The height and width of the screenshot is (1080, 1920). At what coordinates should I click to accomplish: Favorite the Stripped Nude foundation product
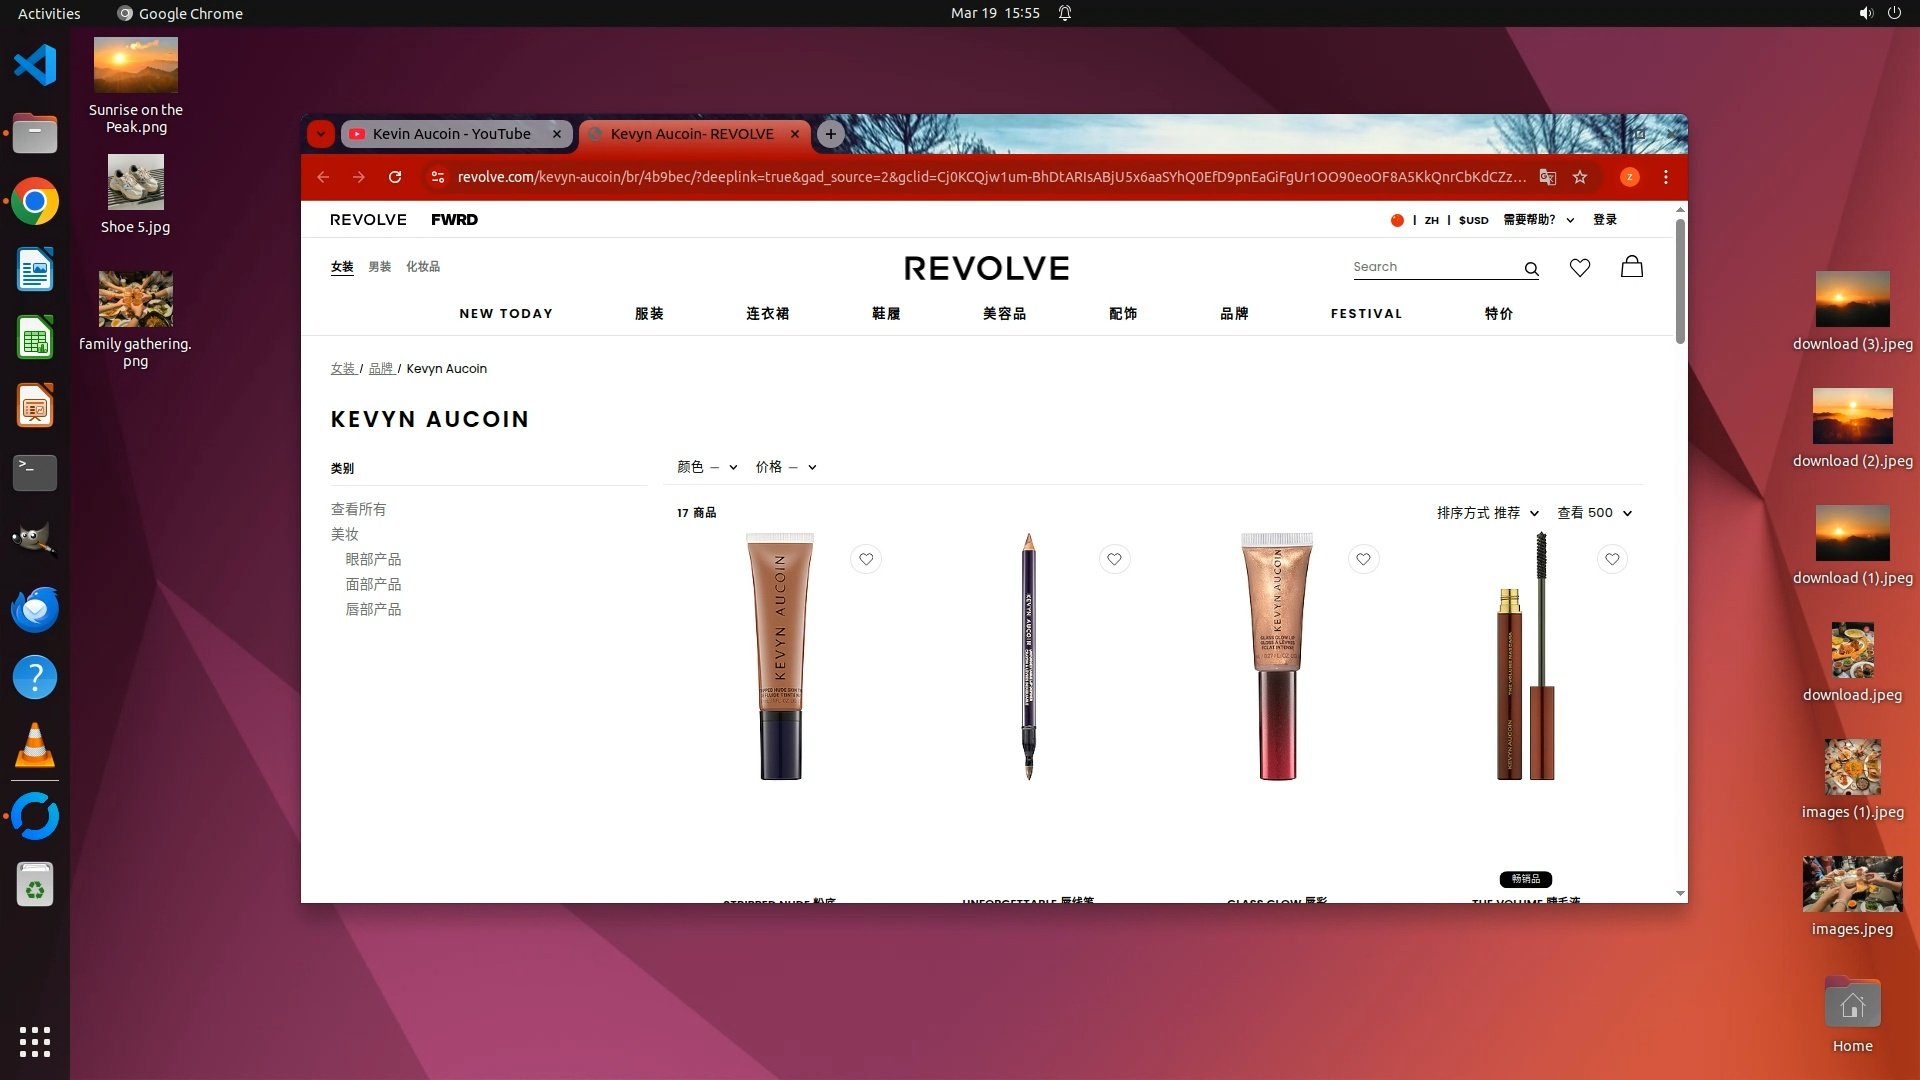coord(866,559)
